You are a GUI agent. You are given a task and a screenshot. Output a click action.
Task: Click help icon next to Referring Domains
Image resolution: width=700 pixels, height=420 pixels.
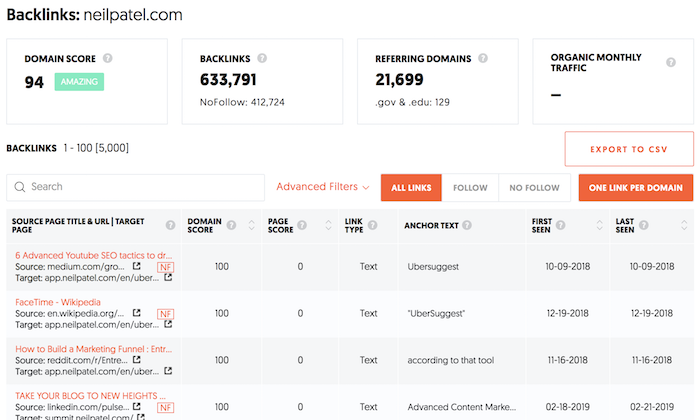[483, 58]
